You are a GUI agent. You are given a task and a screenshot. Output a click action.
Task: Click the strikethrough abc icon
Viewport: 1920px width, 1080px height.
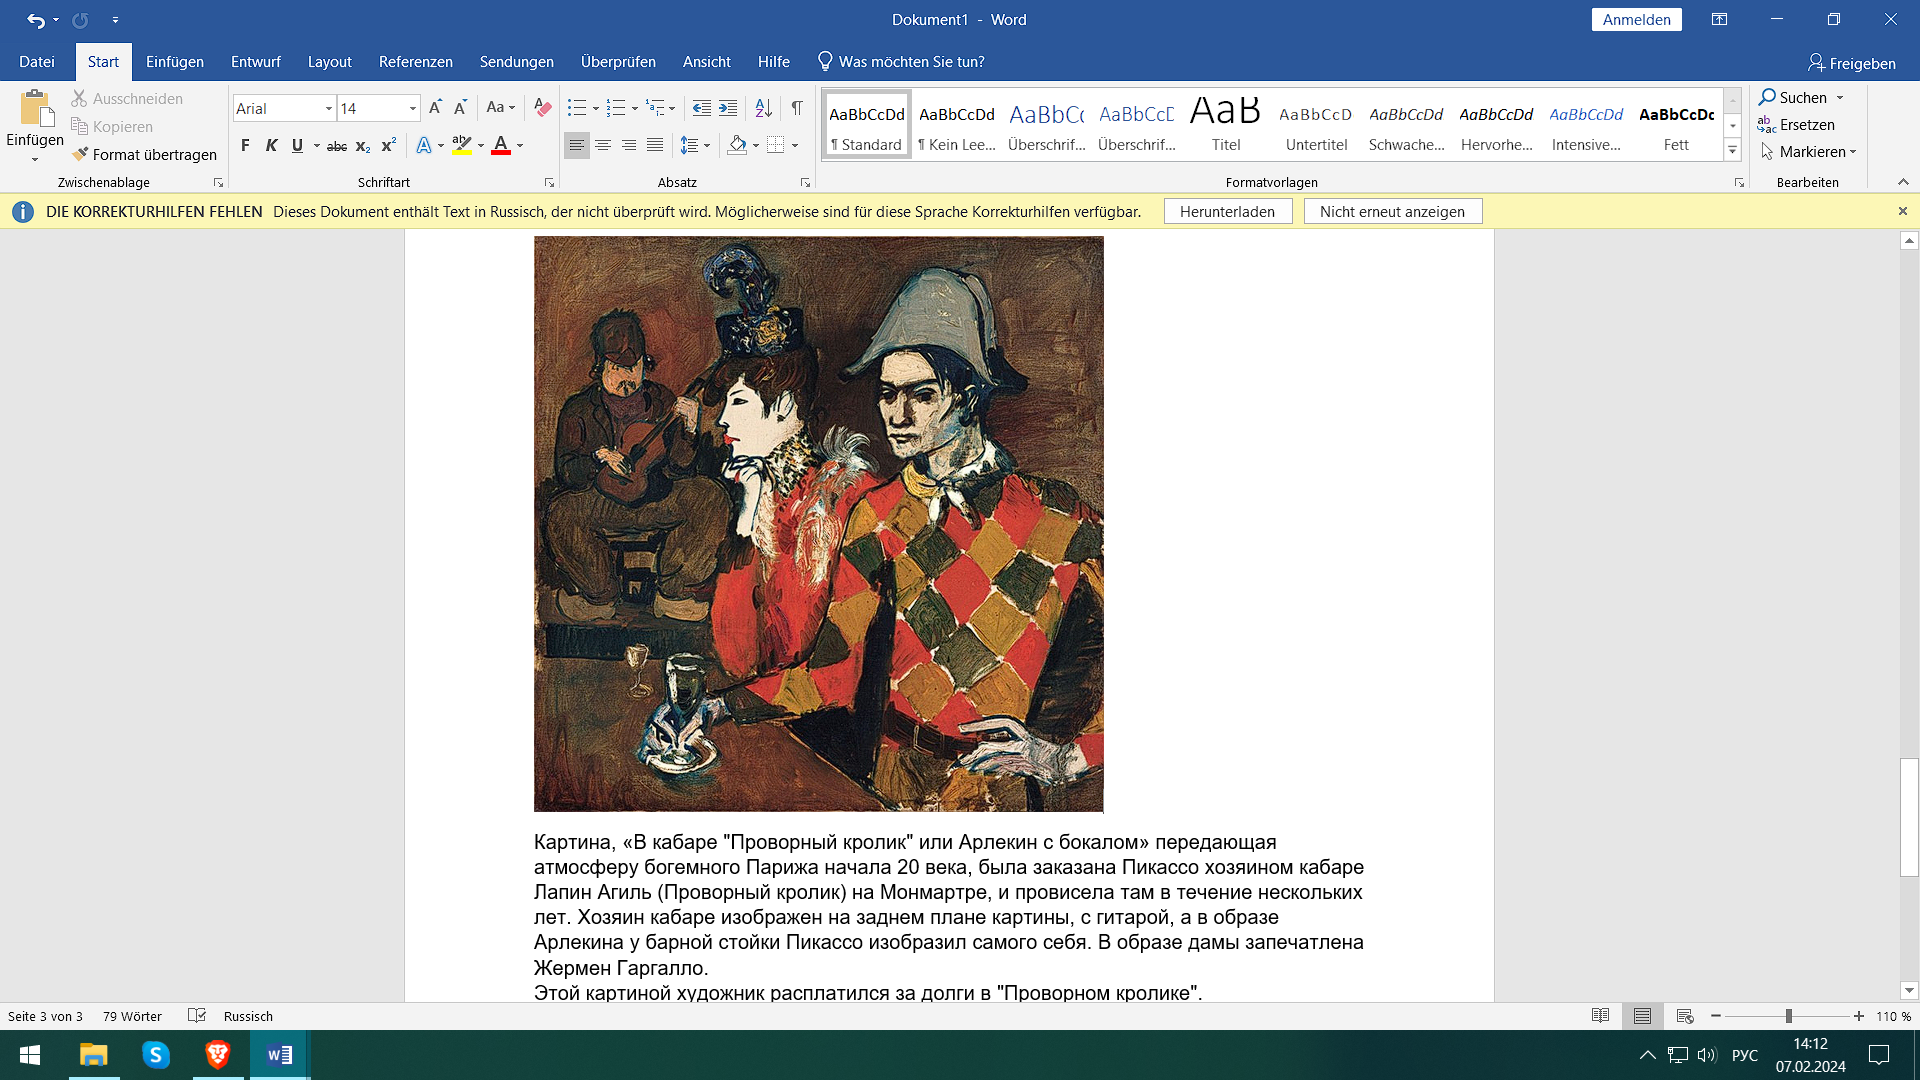click(x=337, y=146)
